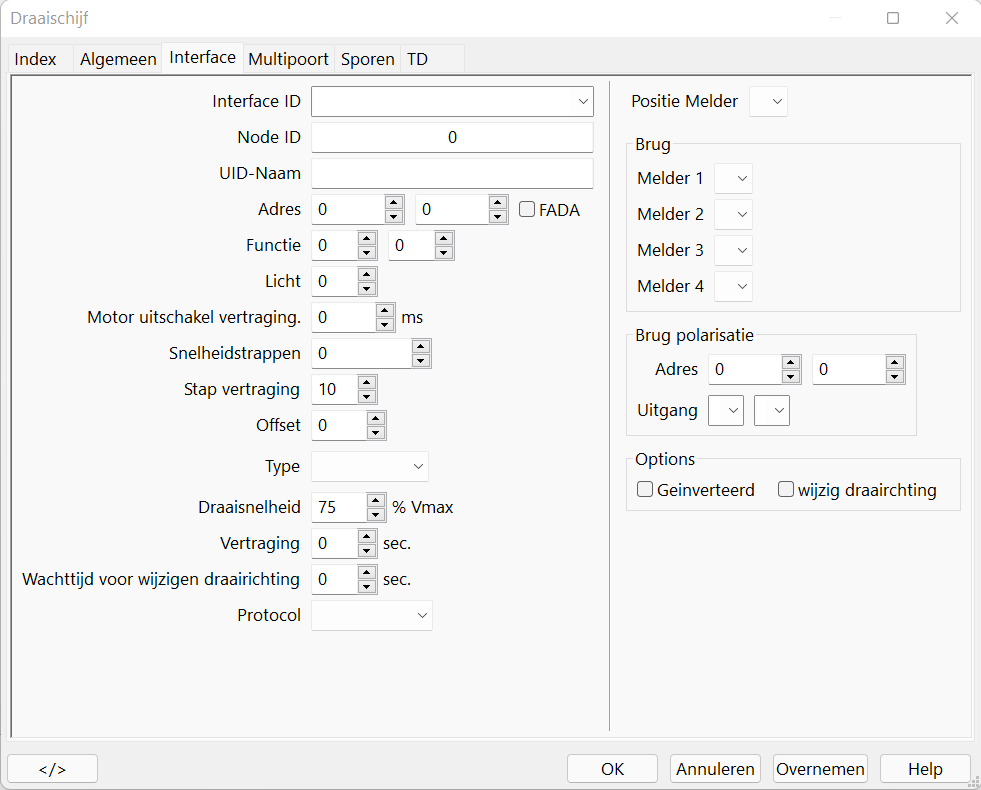
Task: Open the Interface ID dropdown
Action: (582, 102)
